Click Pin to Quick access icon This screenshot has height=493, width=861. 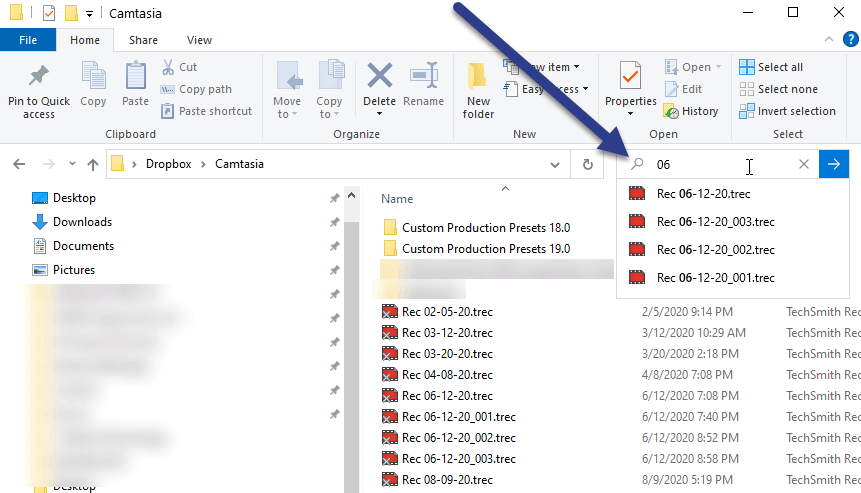tap(38, 76)
